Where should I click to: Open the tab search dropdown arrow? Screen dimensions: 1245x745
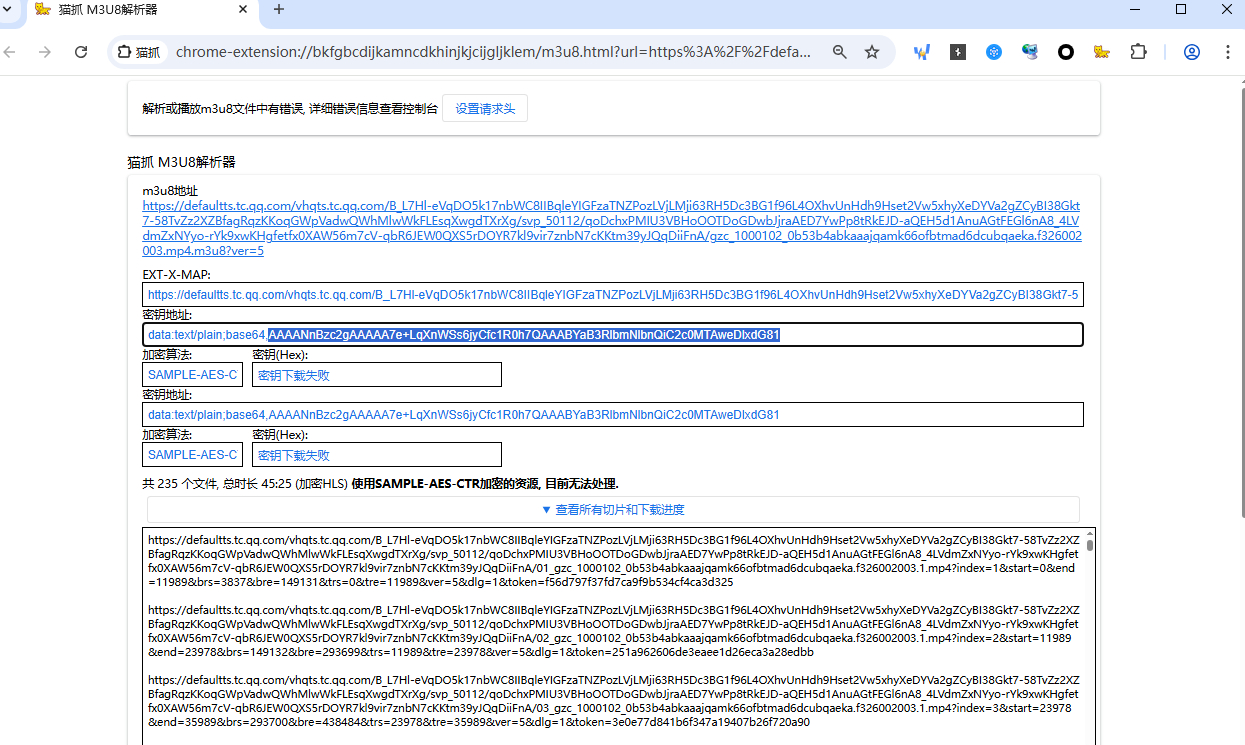(x=8, y=9)
